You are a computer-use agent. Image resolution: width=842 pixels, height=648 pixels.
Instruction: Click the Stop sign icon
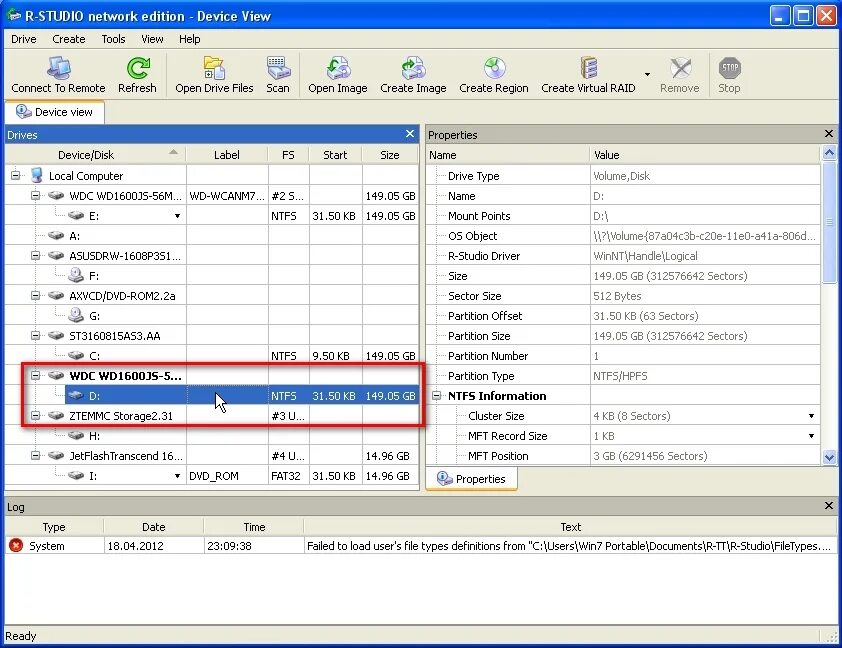click(729, 68)
